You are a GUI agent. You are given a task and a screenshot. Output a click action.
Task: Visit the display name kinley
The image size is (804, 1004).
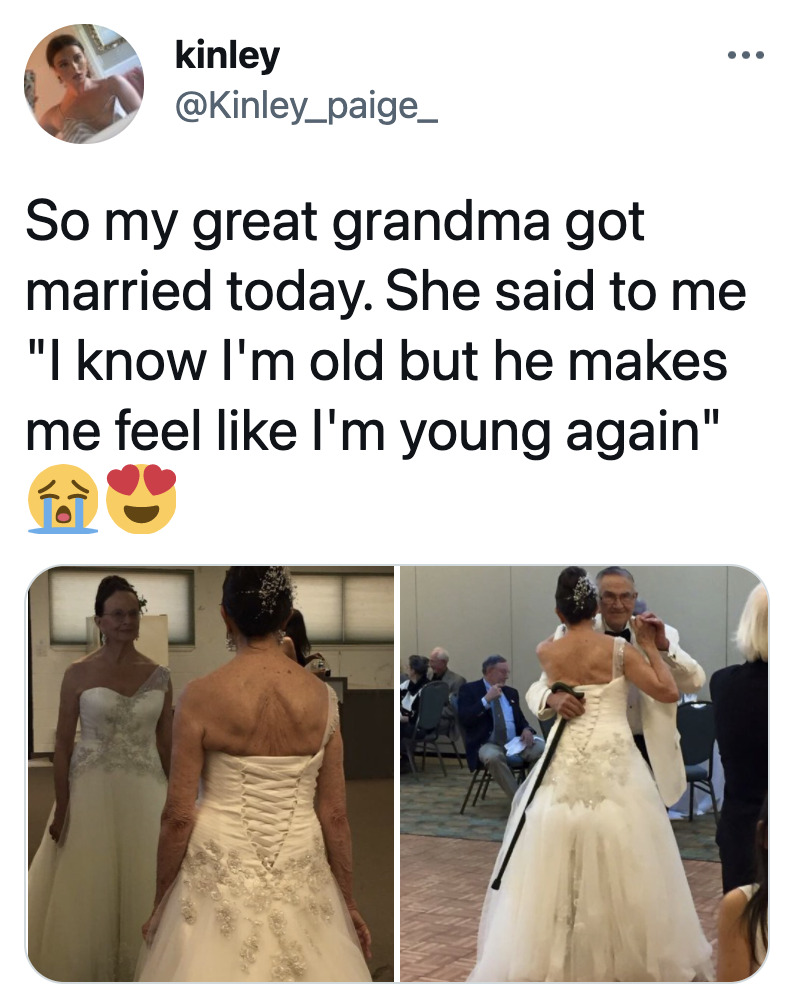tap(227, 56)
